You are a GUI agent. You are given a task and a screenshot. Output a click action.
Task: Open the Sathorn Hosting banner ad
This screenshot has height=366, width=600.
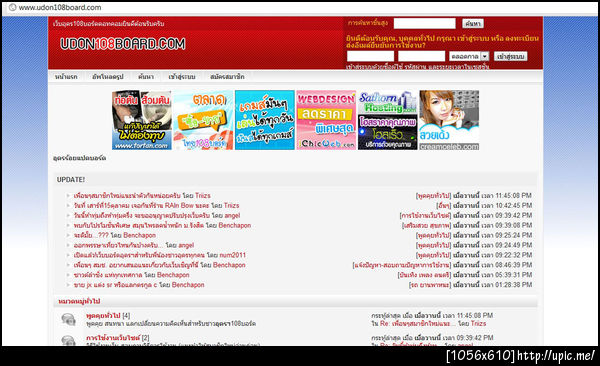[x=388, y=102]
